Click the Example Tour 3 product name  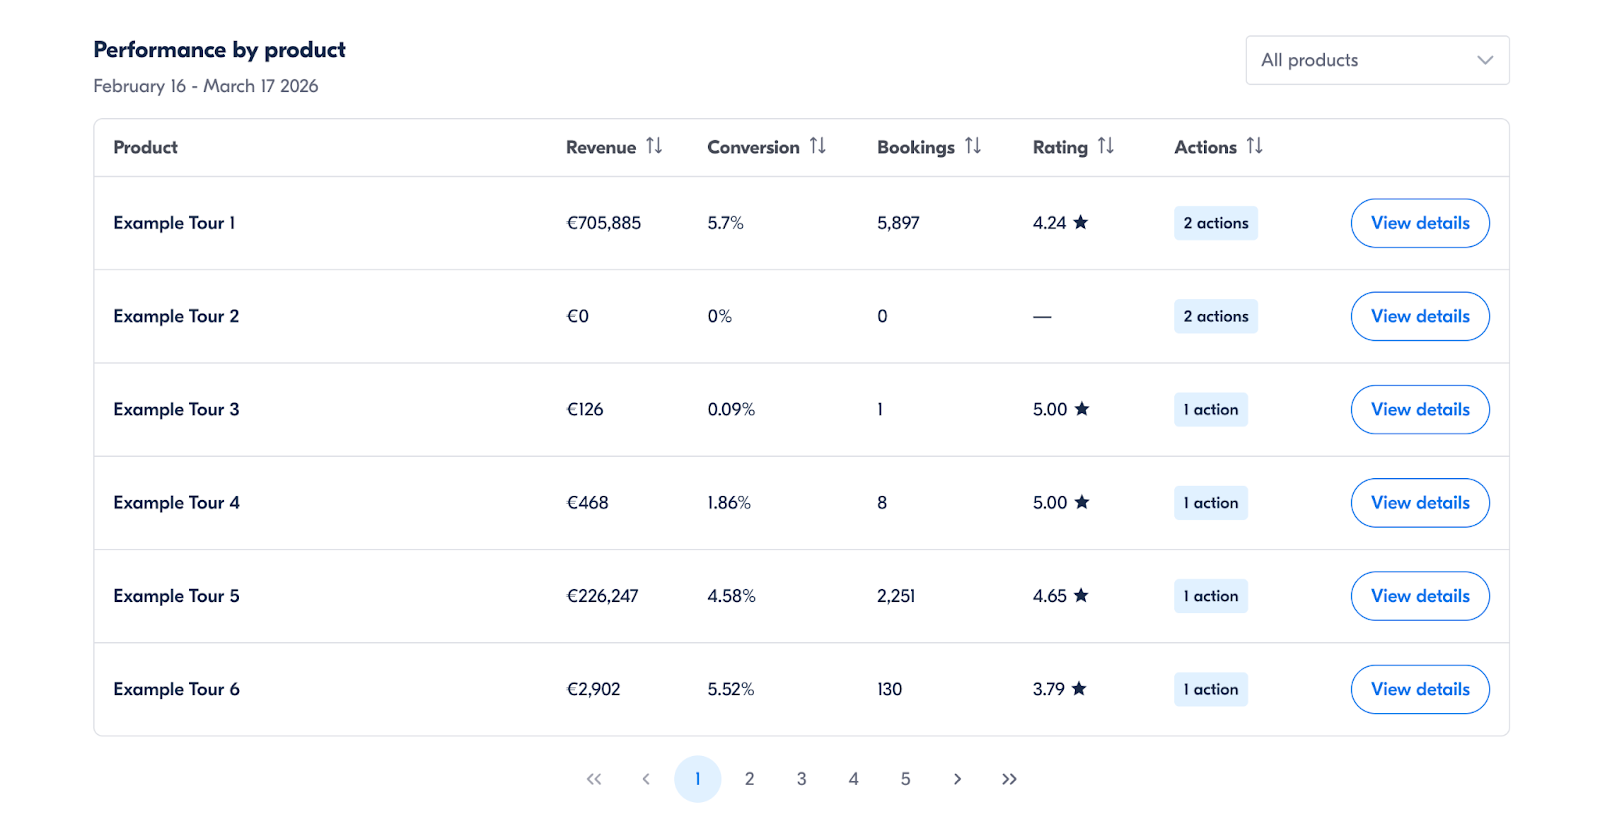pos(176,409)
